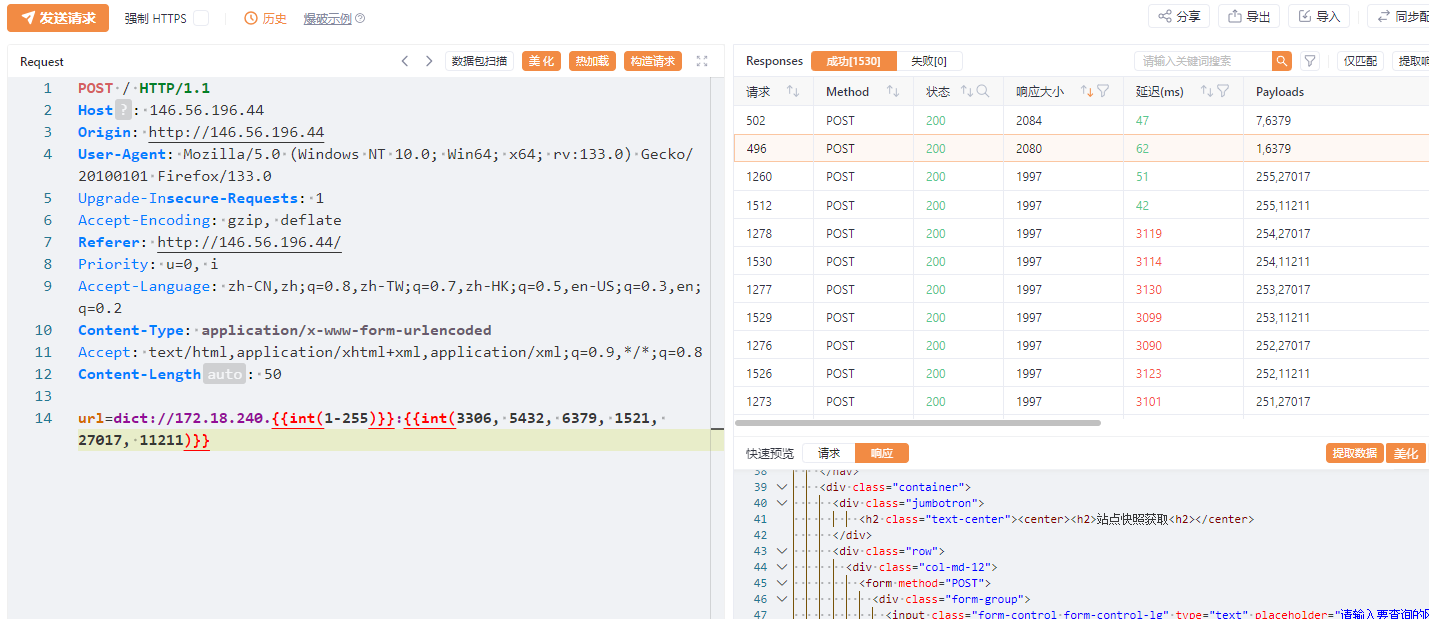Viewport: 1429px width, 619px height.
Task: Switch to the 失败[0] responses tab
Action: point(928,61)
